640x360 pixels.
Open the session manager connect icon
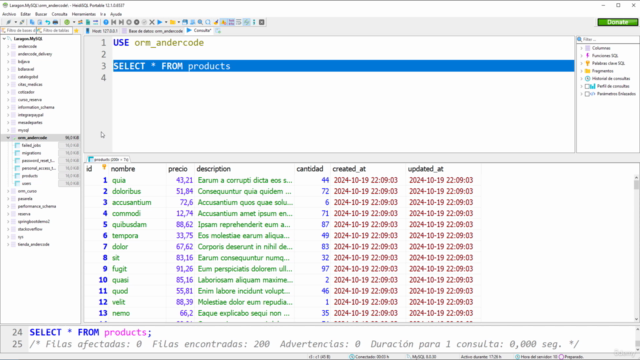[8, 22]
